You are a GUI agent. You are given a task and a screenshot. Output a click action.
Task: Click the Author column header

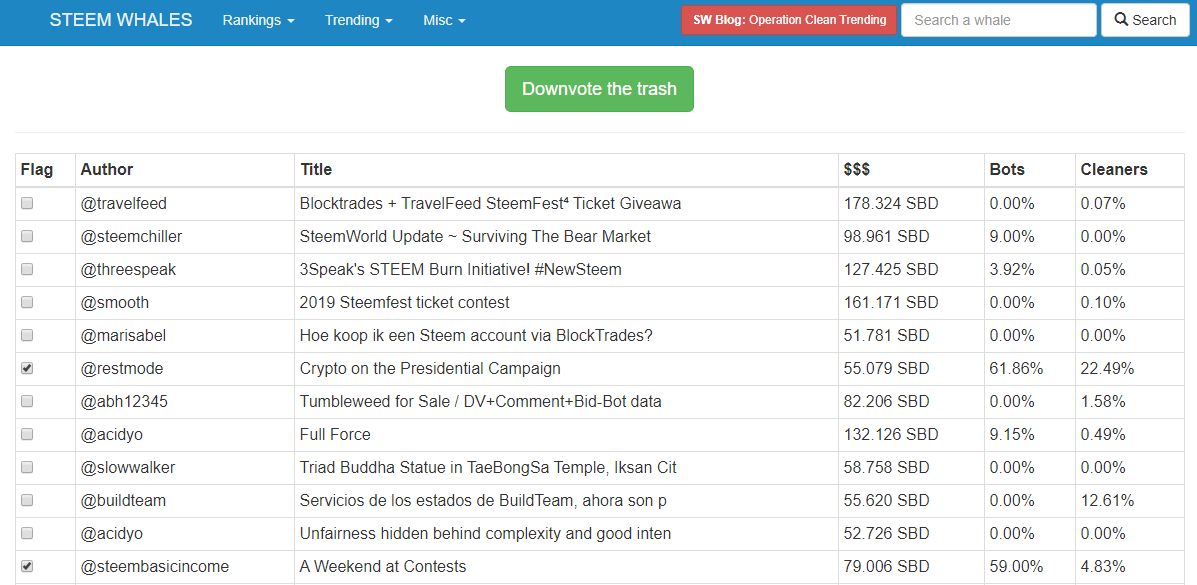click(107, 170)
